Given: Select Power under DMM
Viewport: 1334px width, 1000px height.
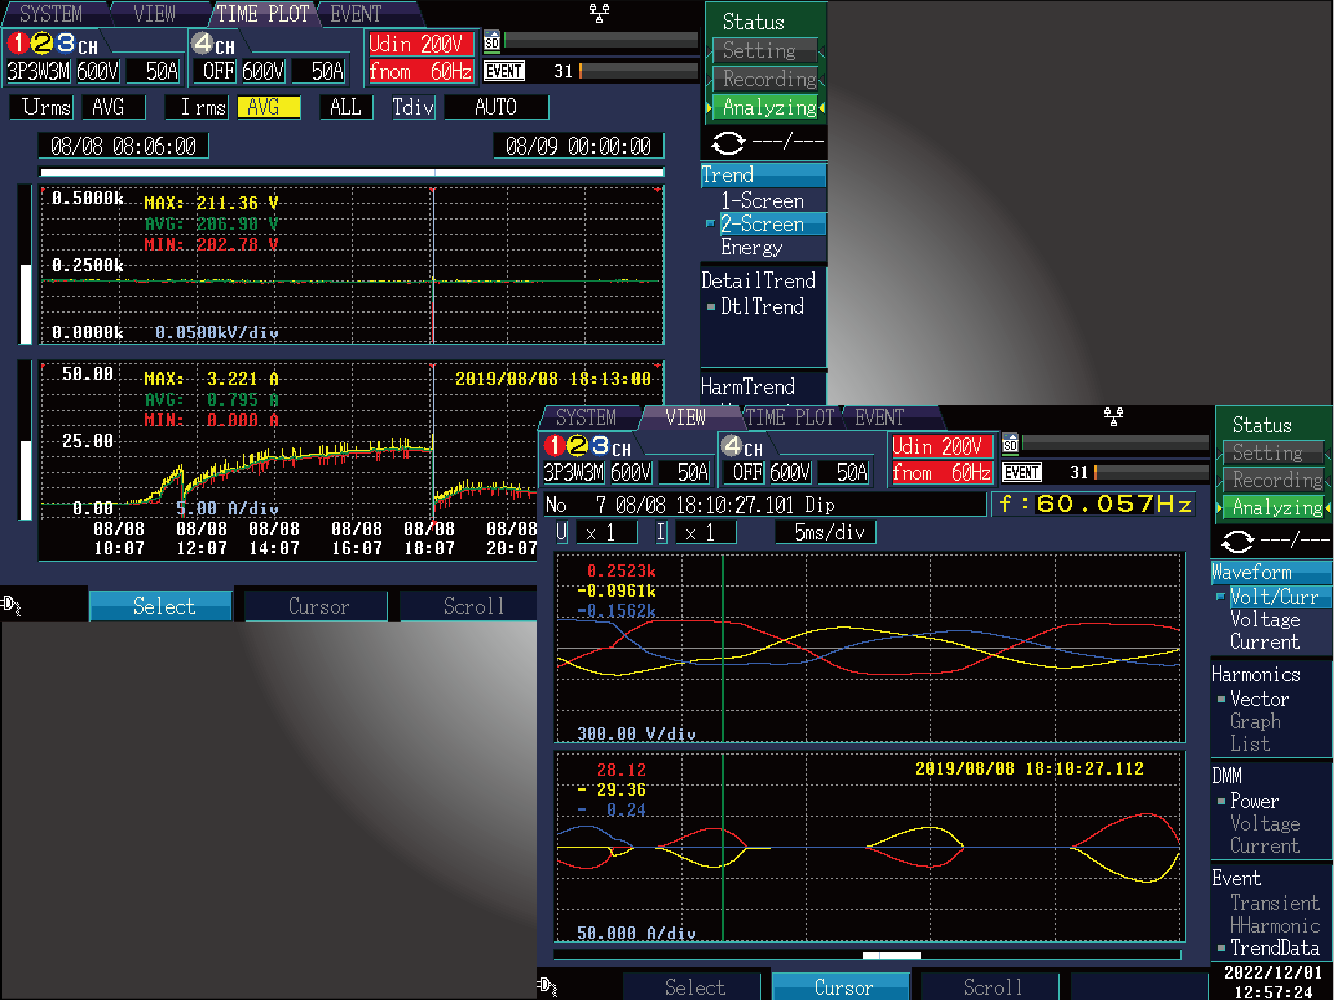Looking at the screenshot, I should [x=1254, y=801].
